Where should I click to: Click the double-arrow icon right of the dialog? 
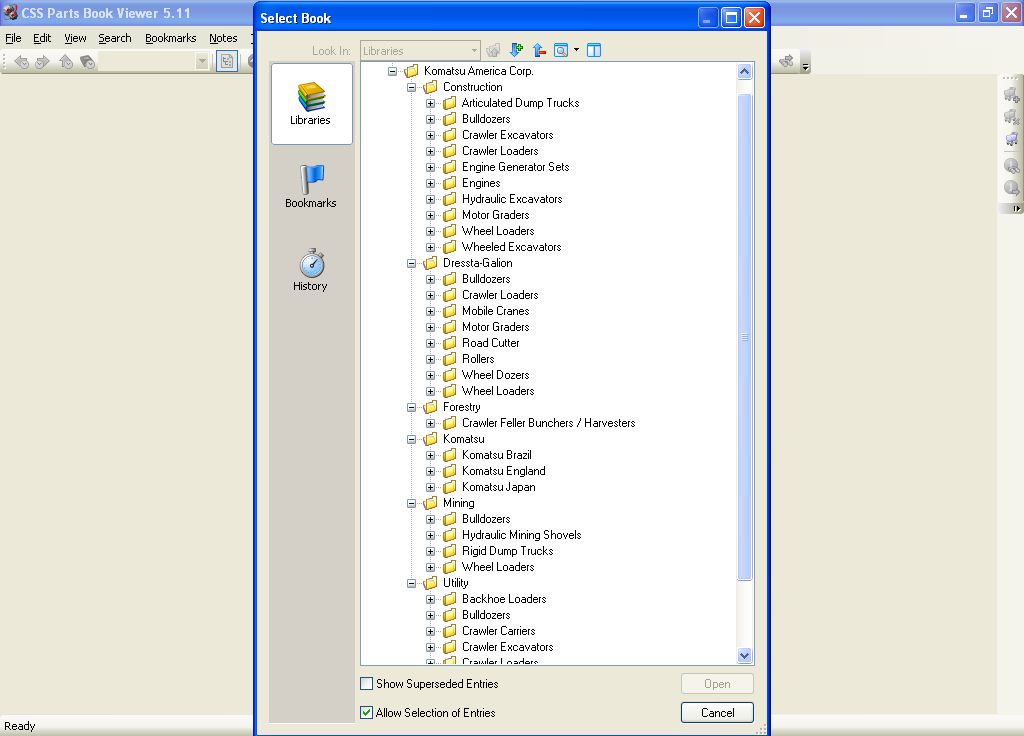(x=786, y=61)
